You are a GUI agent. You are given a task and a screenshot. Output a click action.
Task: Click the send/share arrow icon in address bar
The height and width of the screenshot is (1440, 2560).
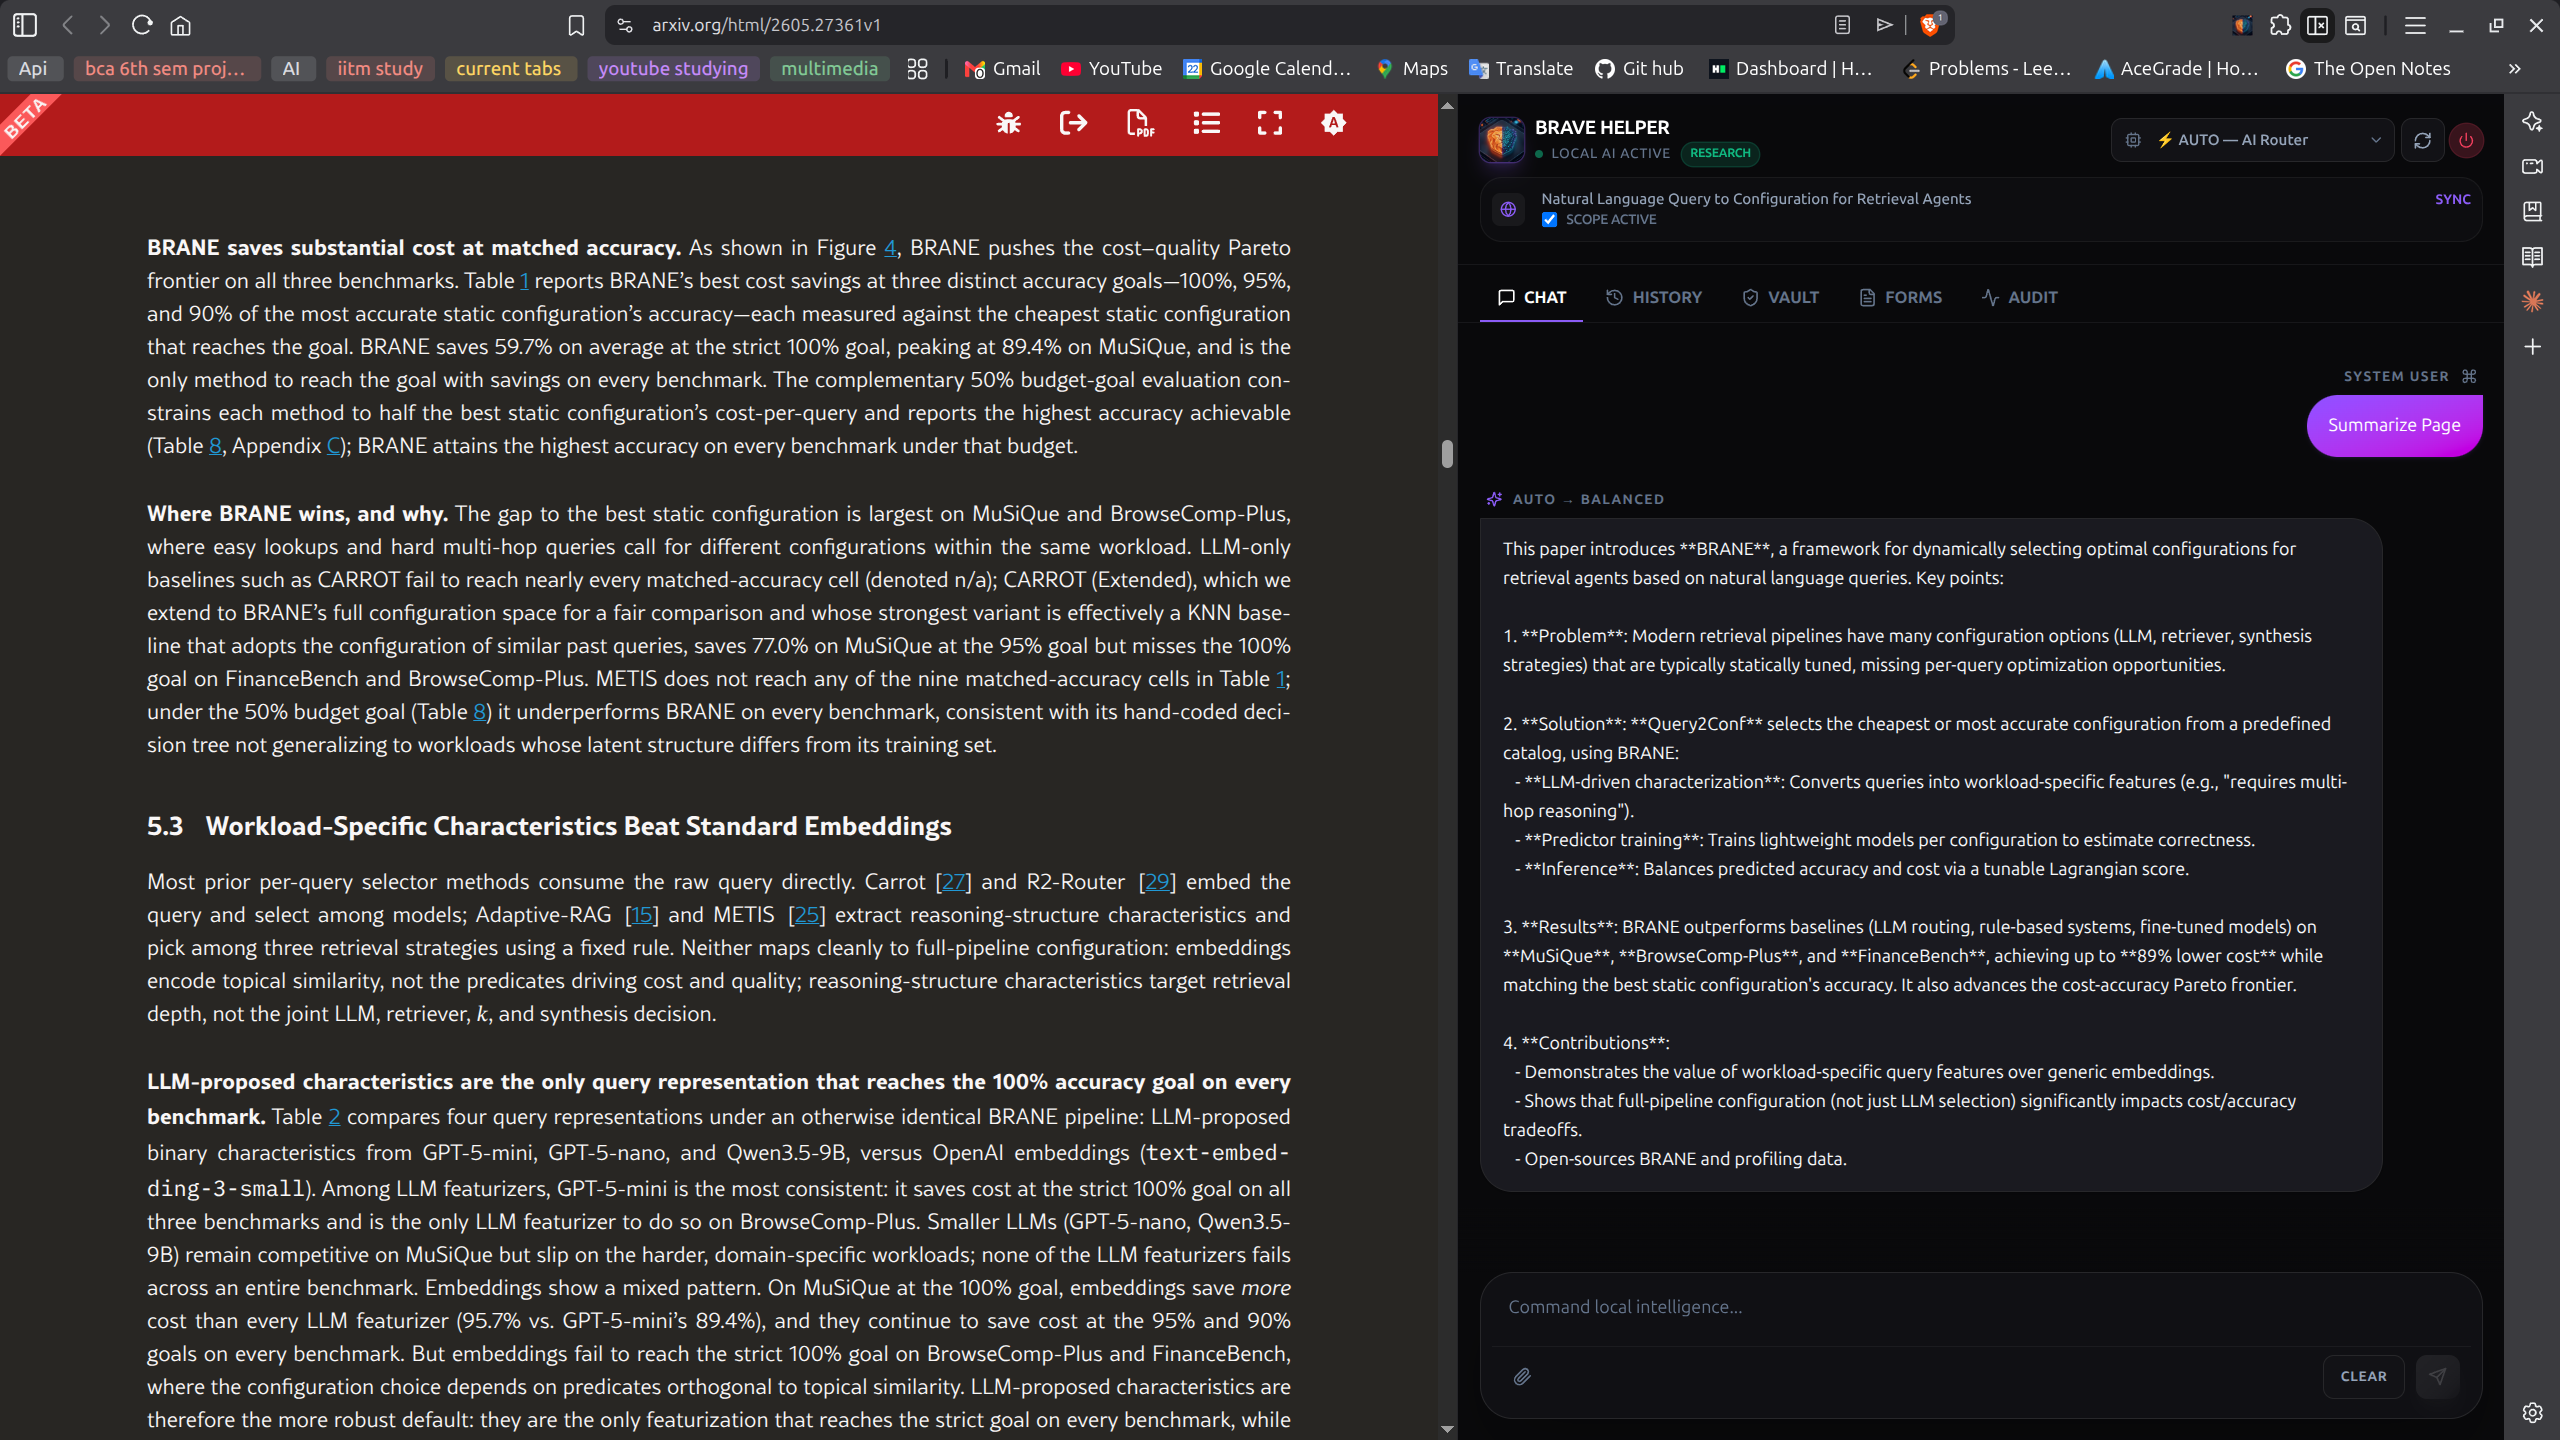coord(1884,25)
